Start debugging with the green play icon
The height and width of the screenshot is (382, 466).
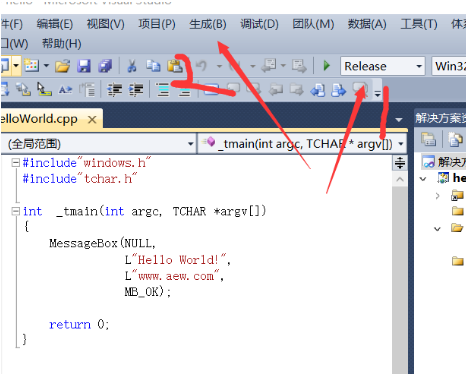pos(327,66)
